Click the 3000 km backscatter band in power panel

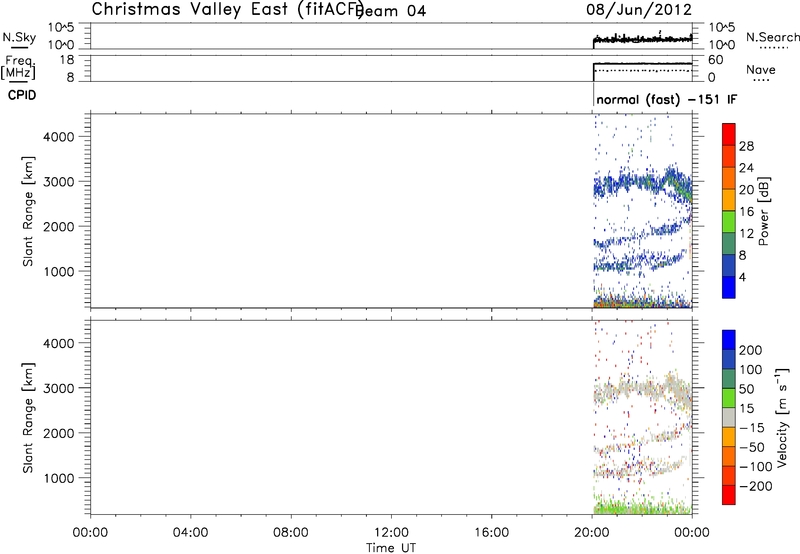pos(643,185)
